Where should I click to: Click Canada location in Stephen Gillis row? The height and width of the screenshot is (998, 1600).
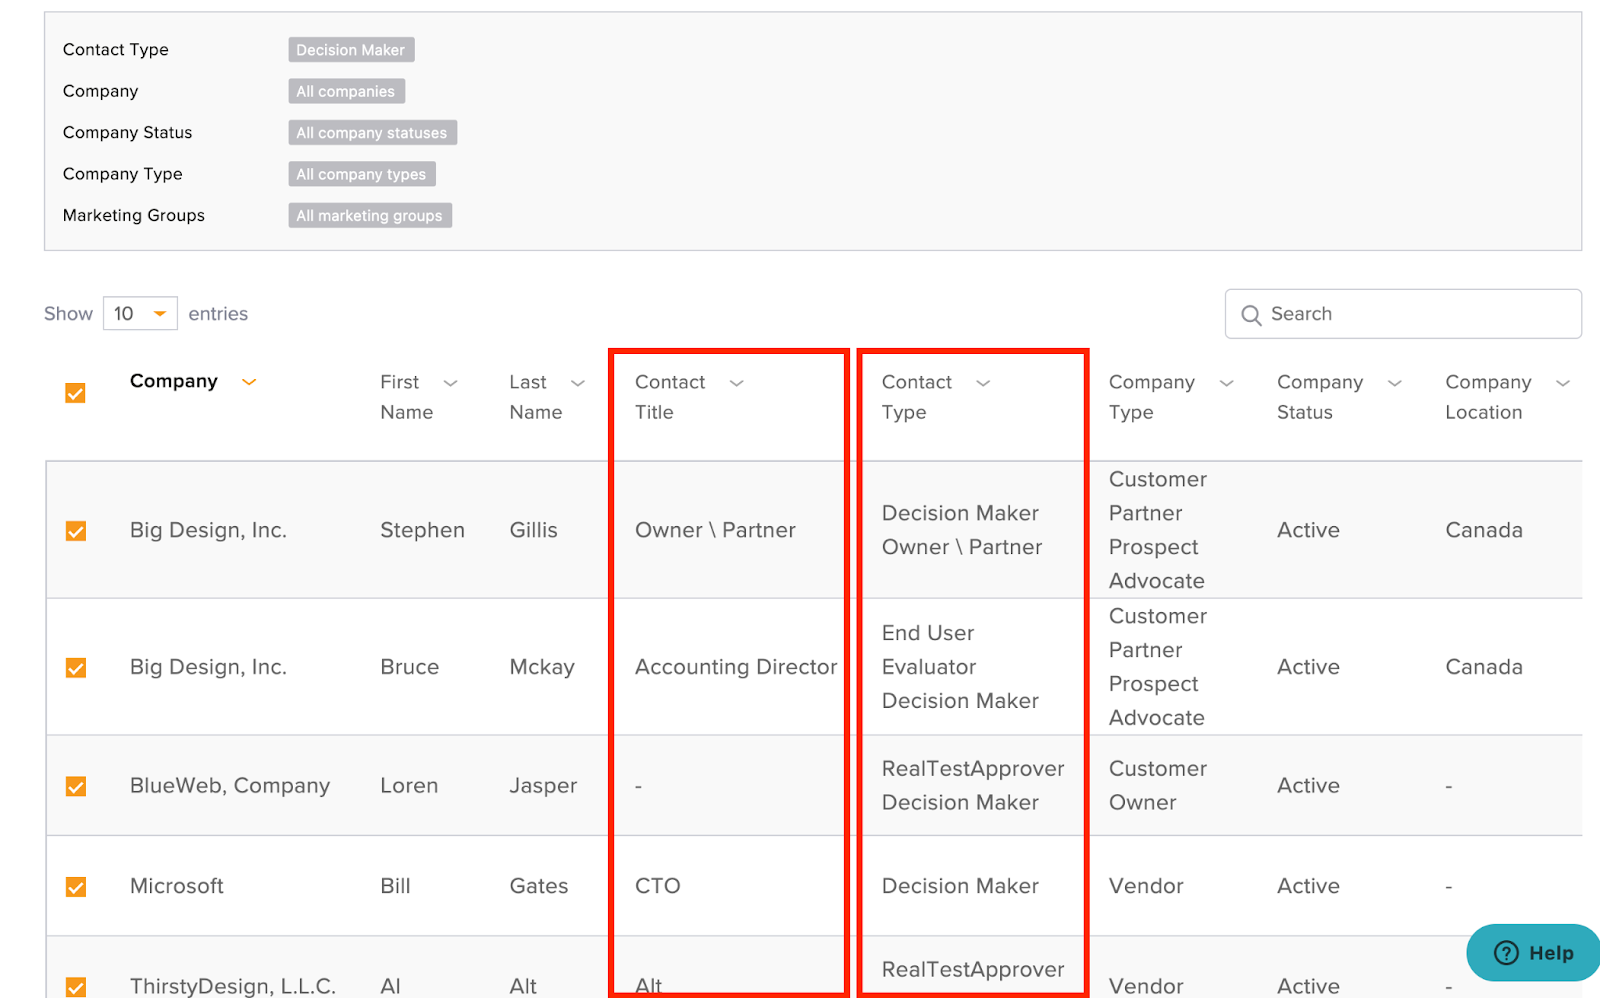coord(1484,530)
